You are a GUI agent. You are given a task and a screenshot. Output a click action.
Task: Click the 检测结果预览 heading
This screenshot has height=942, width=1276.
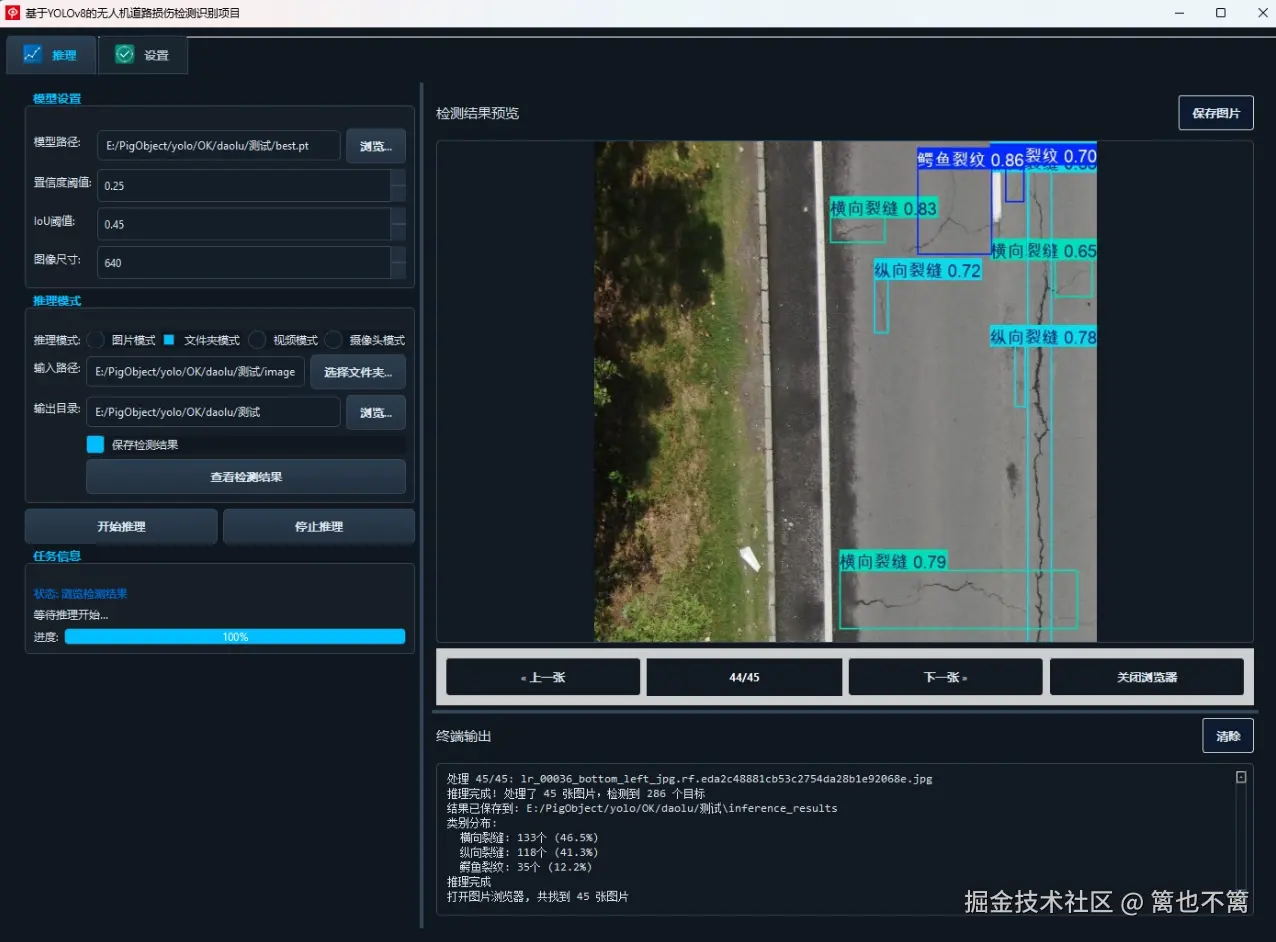tap(477, 113)
